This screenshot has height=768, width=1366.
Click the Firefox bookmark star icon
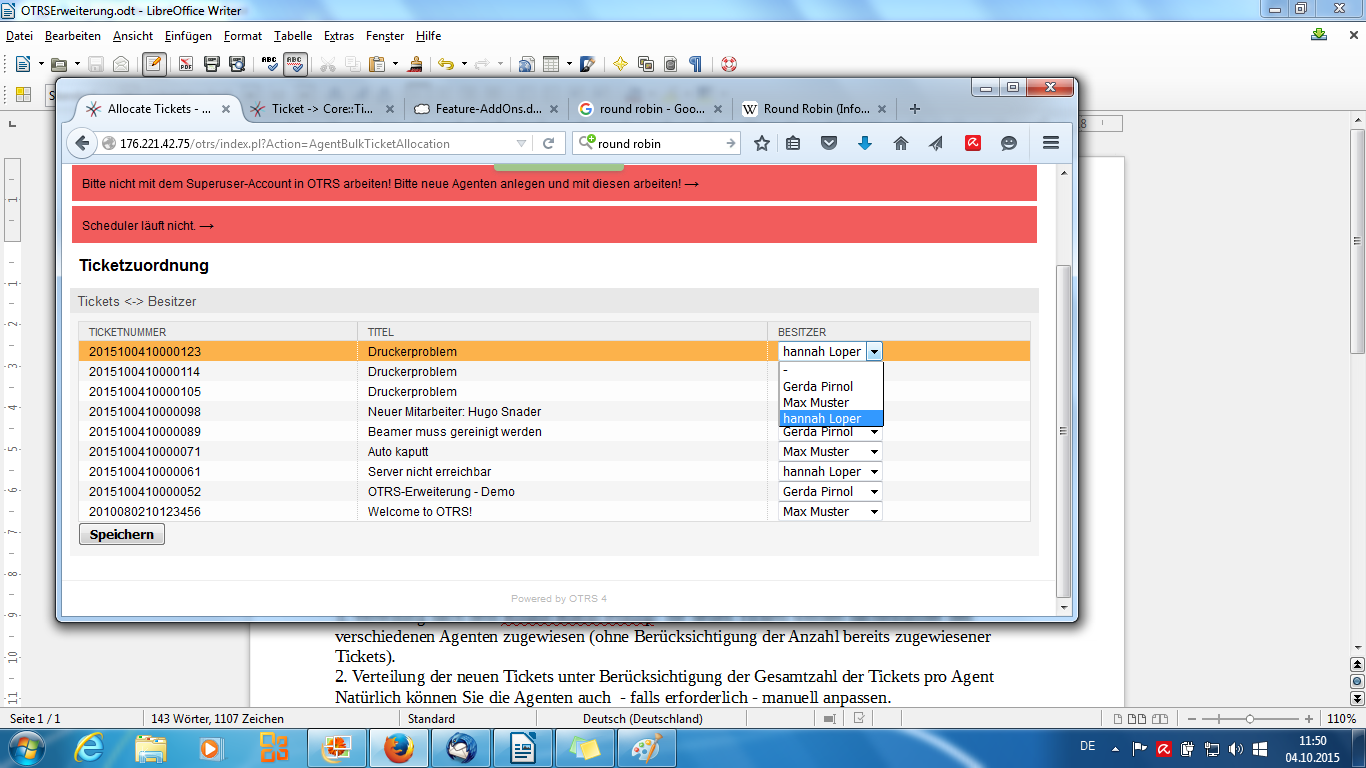[762, 143]
